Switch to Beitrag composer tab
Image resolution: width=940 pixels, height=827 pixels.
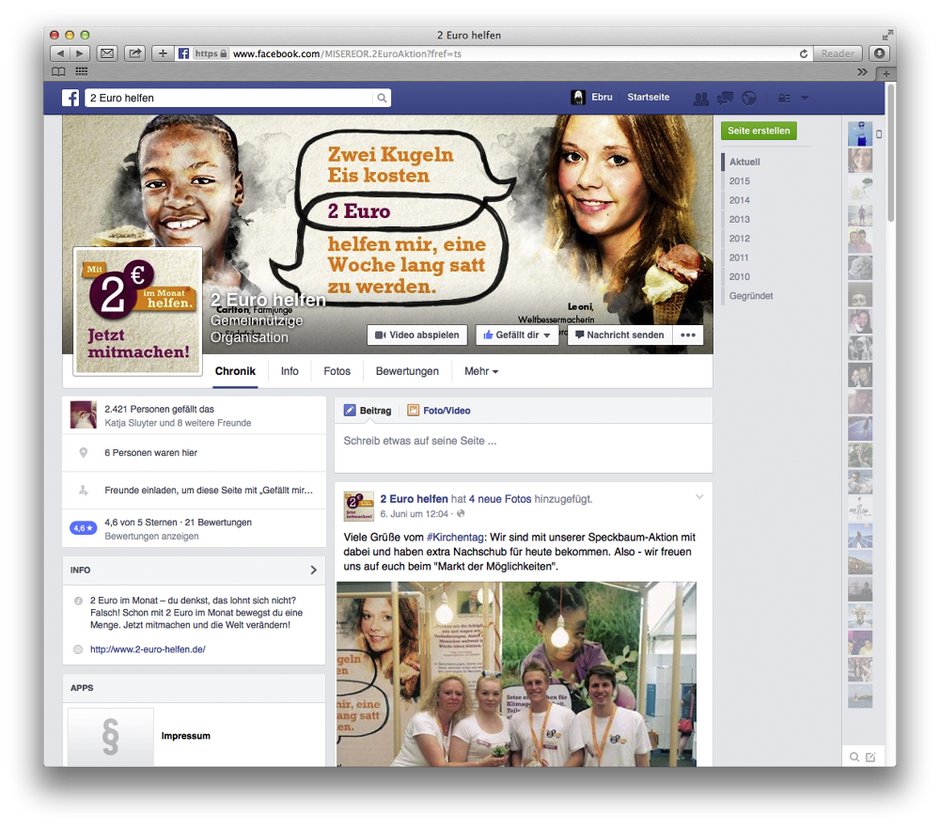pyautogui.click(x=367, y=411)
